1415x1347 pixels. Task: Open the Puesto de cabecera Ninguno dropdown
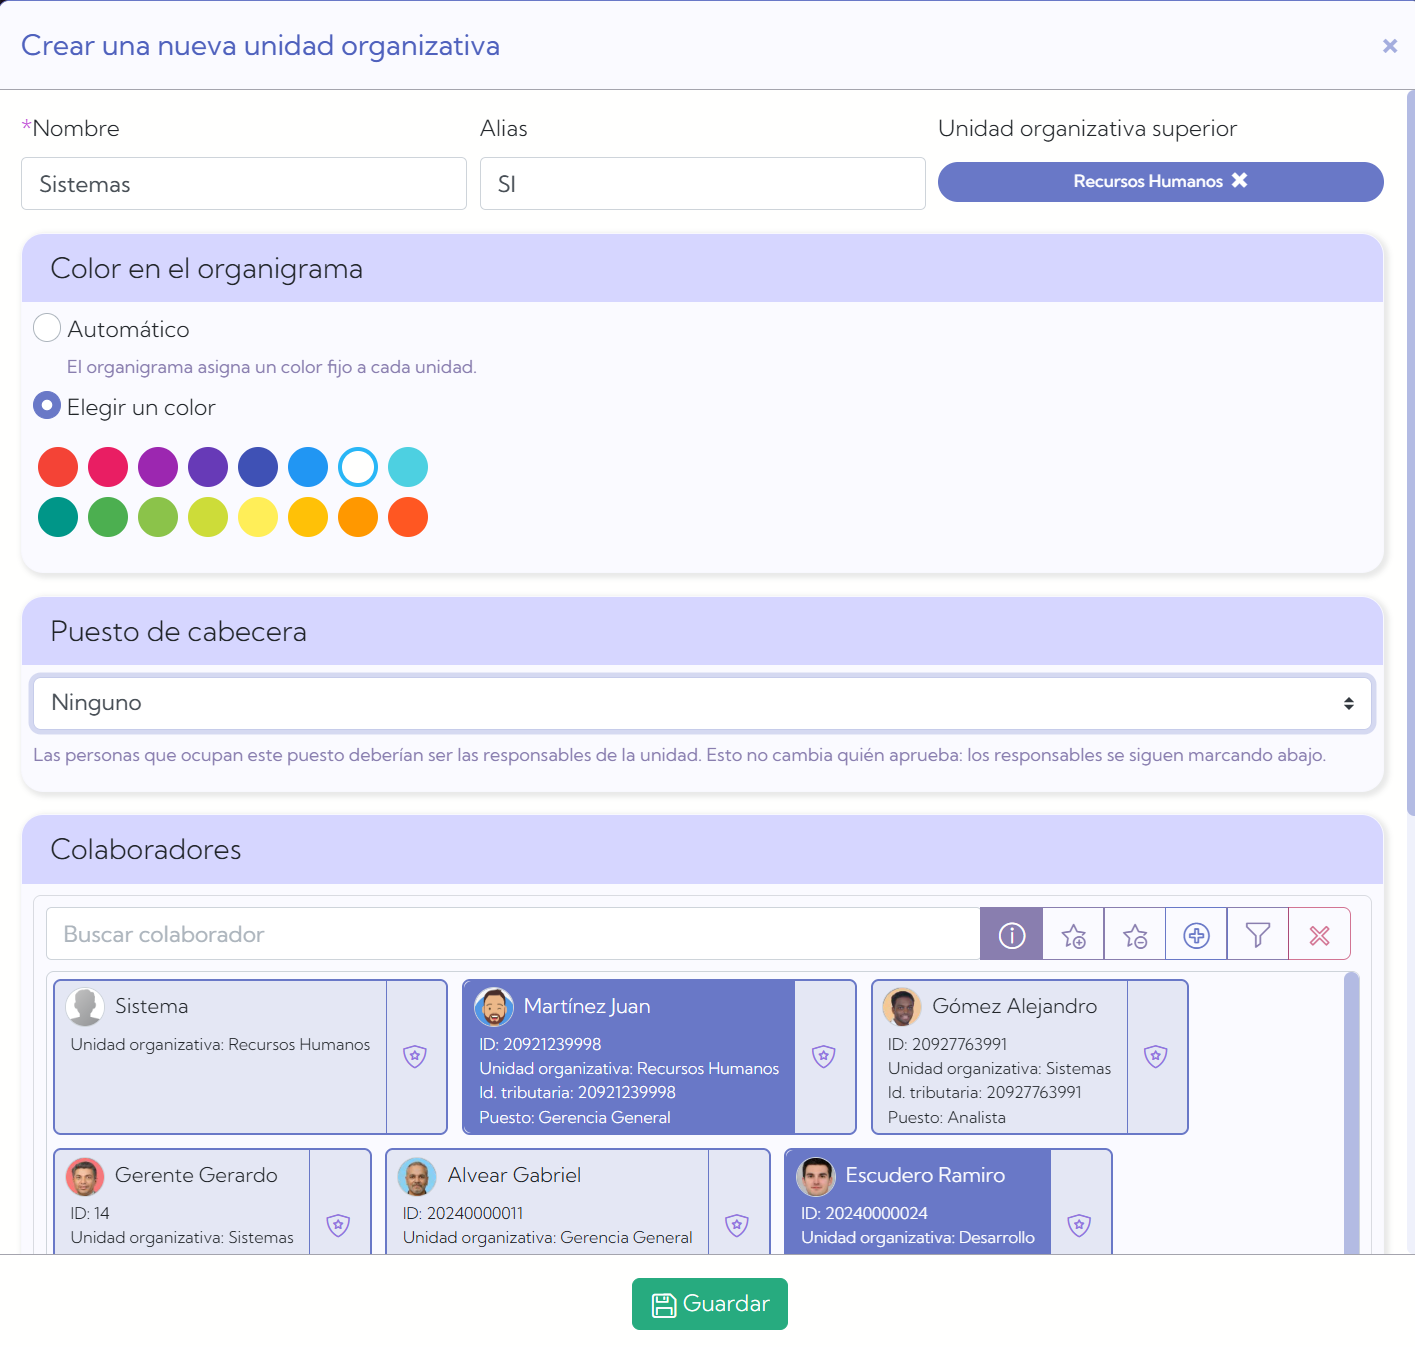[703, 703]
